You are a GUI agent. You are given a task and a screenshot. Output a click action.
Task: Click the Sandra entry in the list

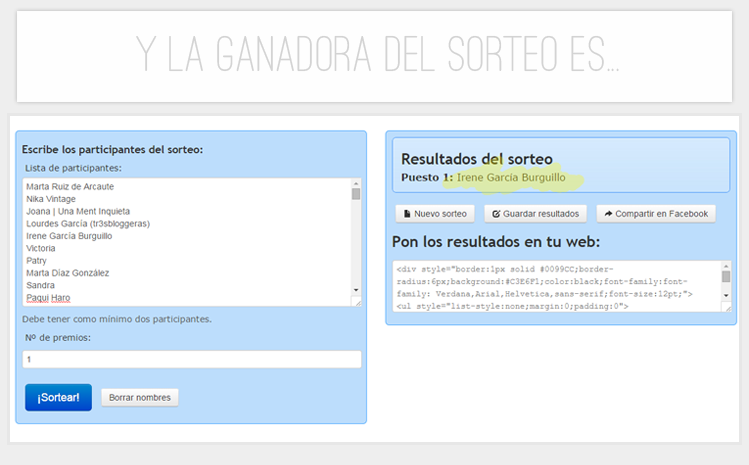40,285
